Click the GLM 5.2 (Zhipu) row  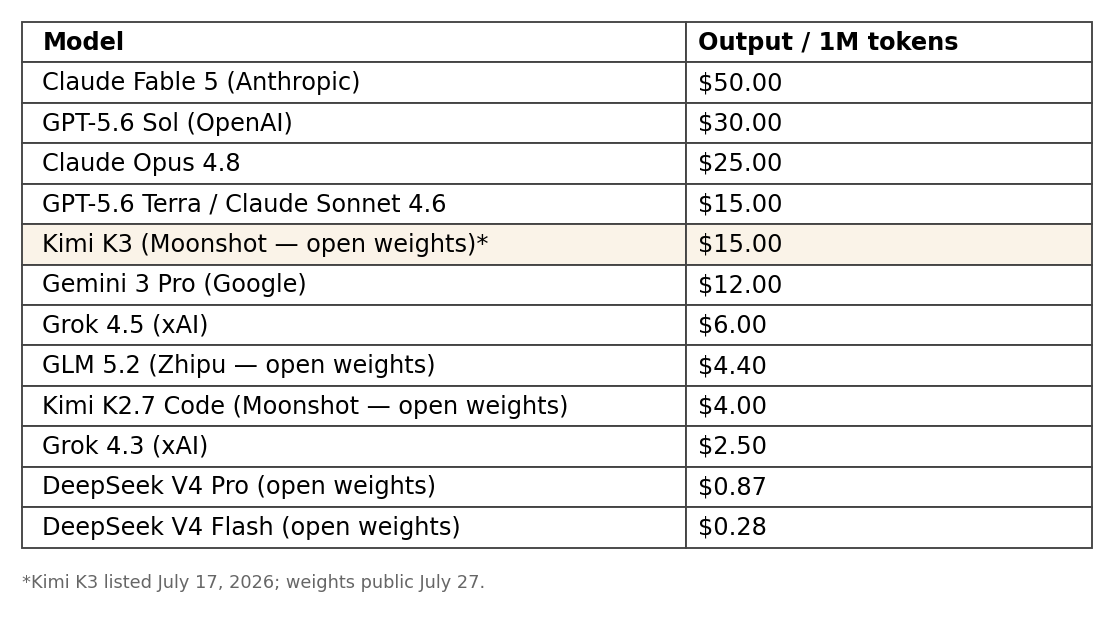click(557, 365)
